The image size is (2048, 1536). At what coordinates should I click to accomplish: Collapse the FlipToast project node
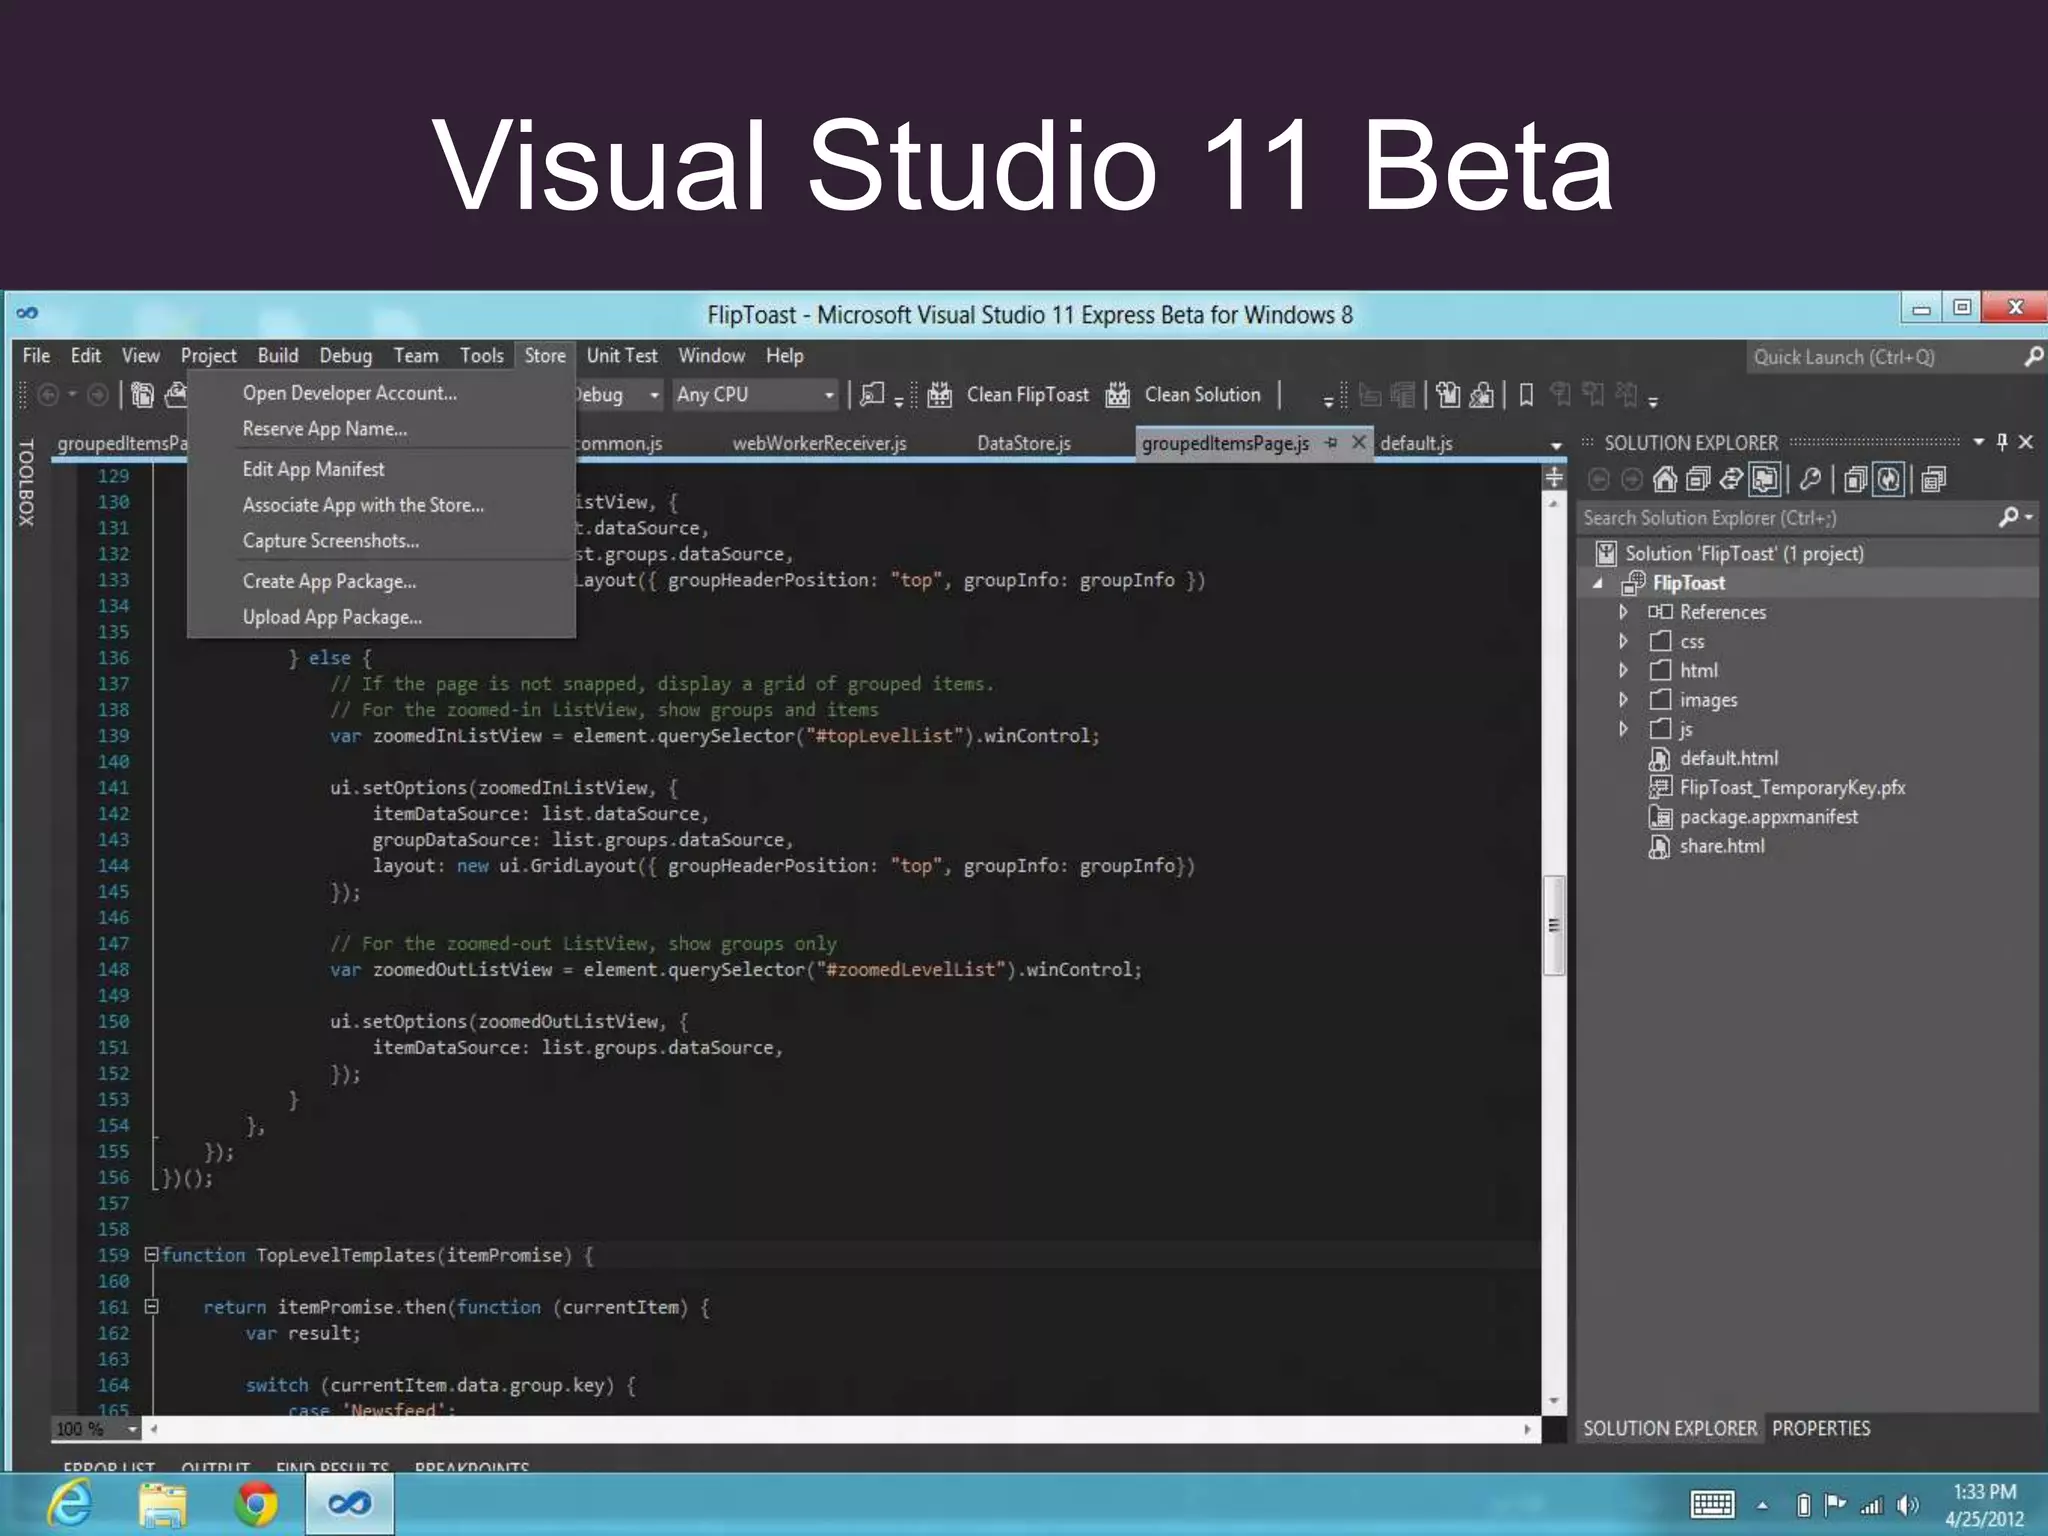(1598, 583)
